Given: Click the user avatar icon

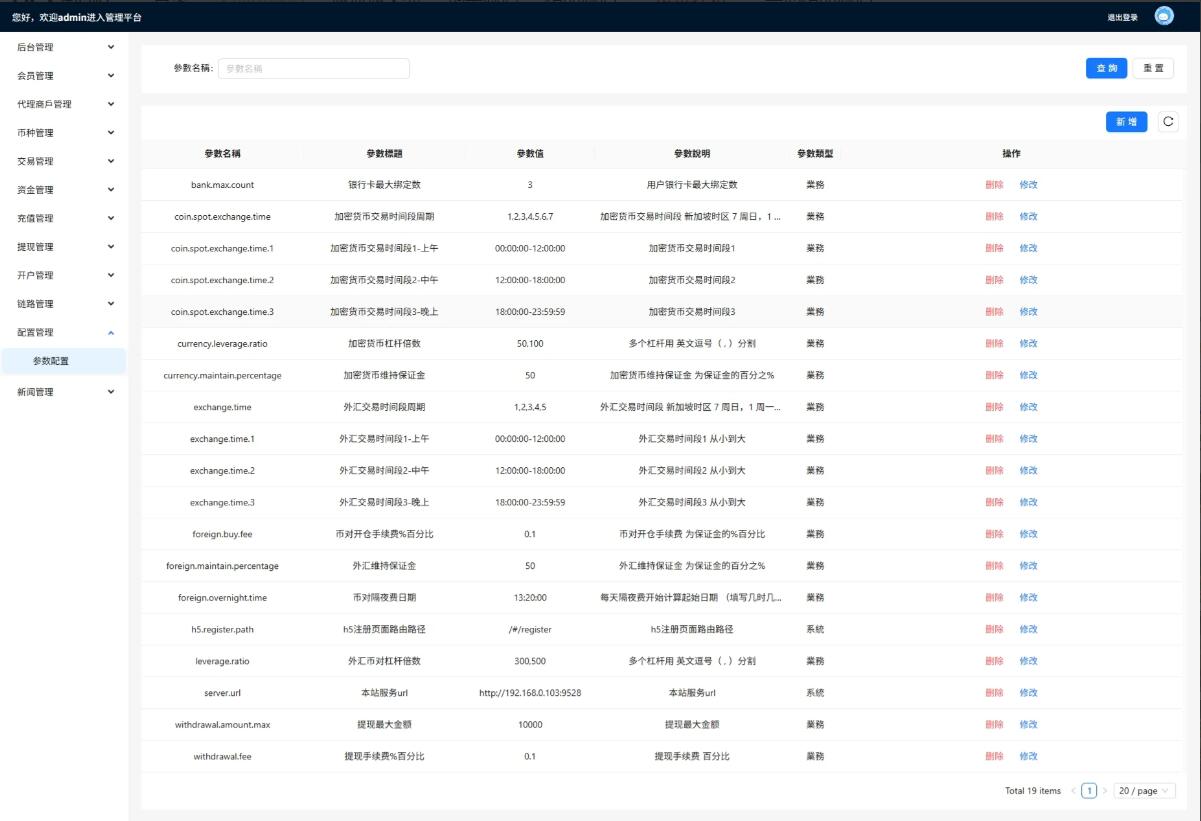Looking at the screenshot, I should click(1164, 16).
